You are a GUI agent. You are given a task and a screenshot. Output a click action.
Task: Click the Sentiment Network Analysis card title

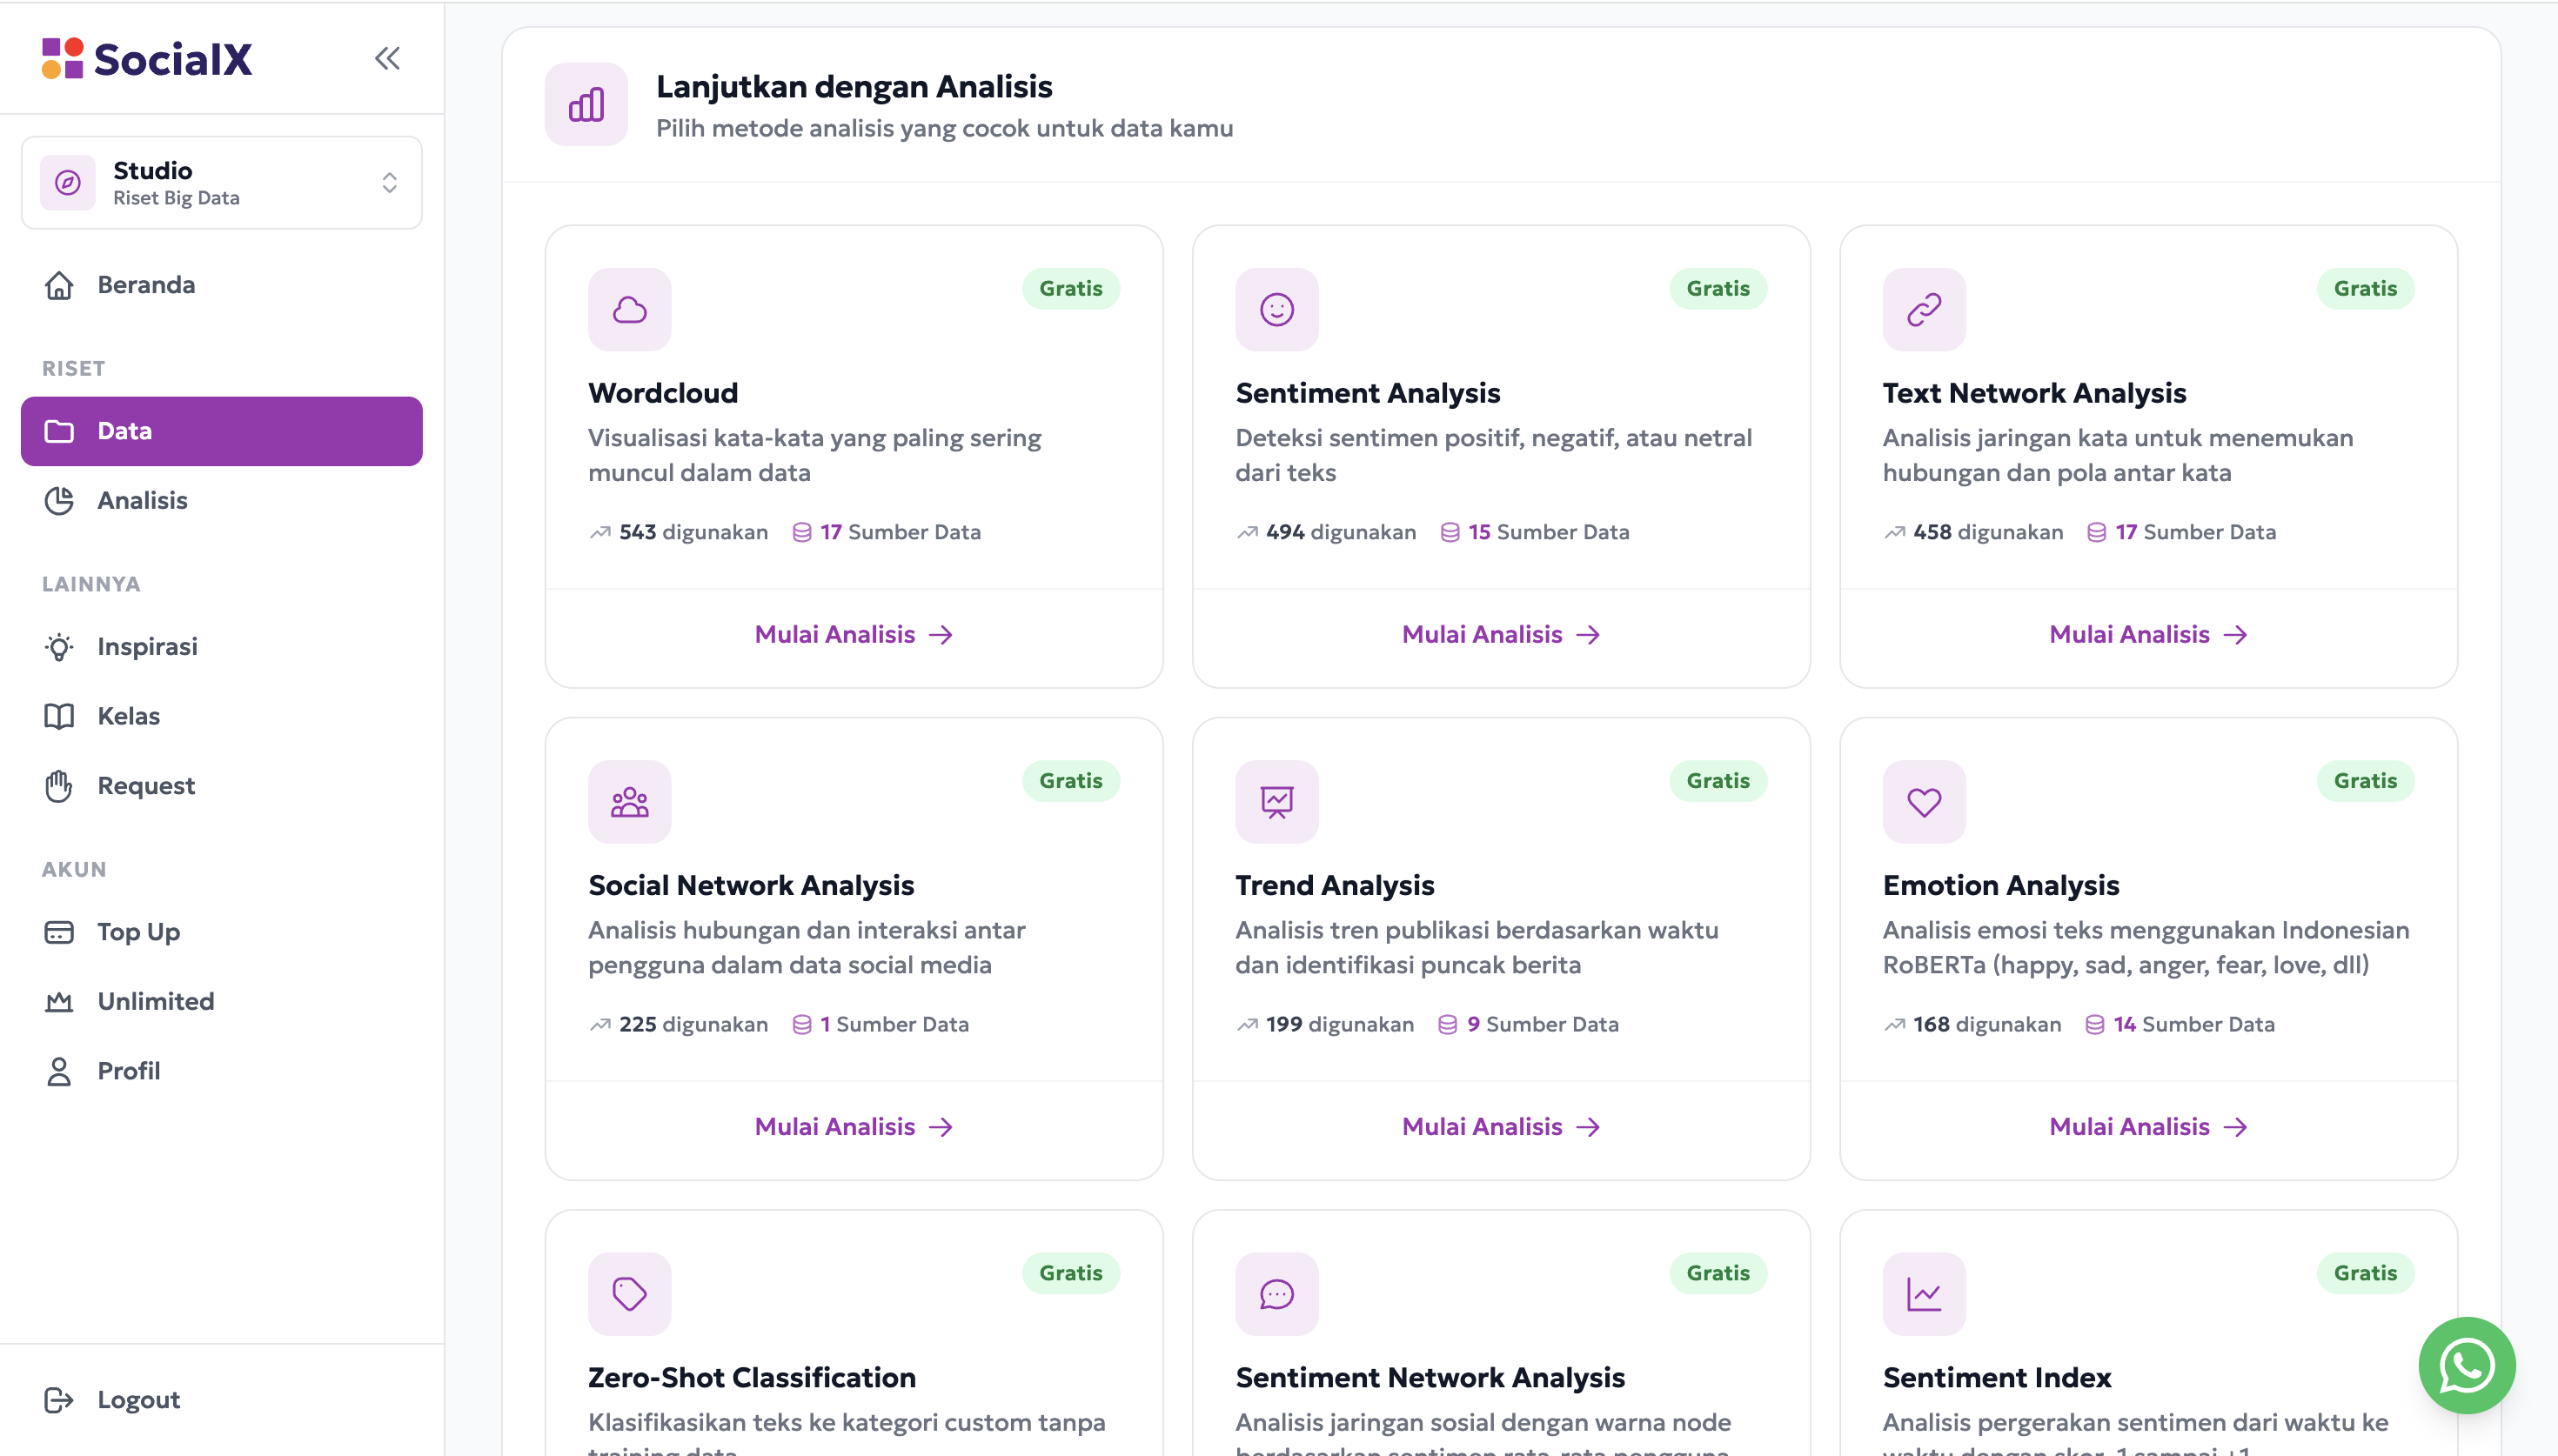pos(1429,1378)
